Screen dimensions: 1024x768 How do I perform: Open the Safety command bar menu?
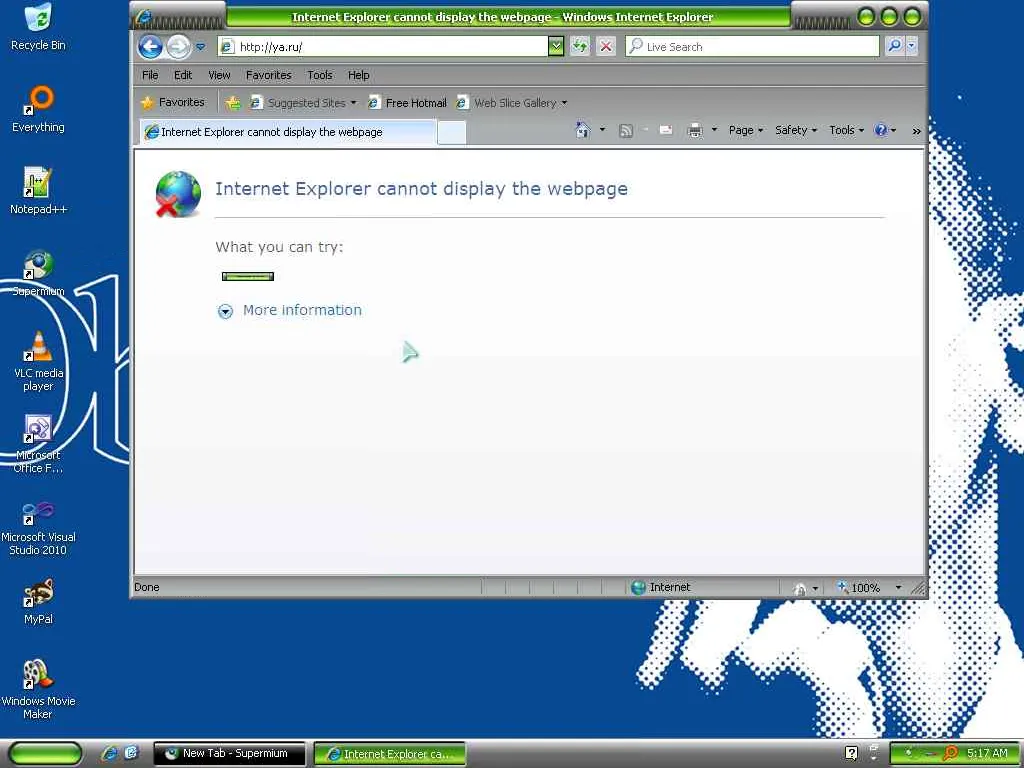[x=795, y=130]
